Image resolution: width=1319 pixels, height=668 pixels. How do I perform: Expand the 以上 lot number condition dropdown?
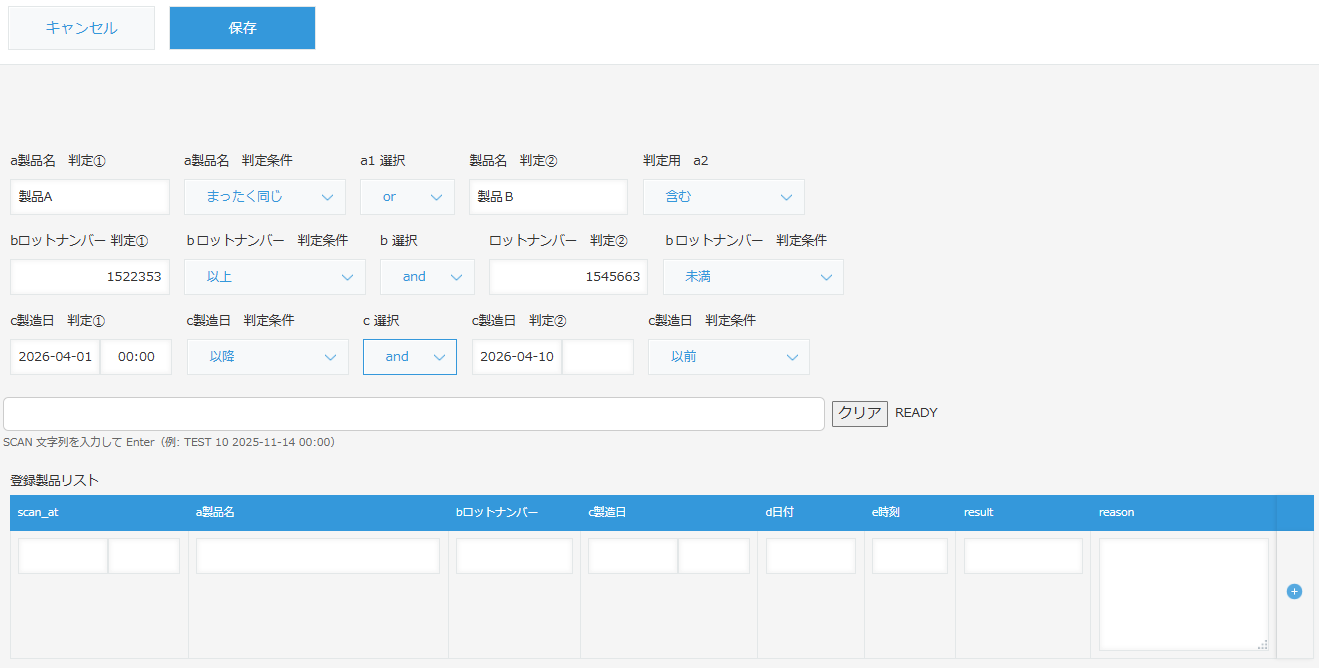[x=274, y=276]
